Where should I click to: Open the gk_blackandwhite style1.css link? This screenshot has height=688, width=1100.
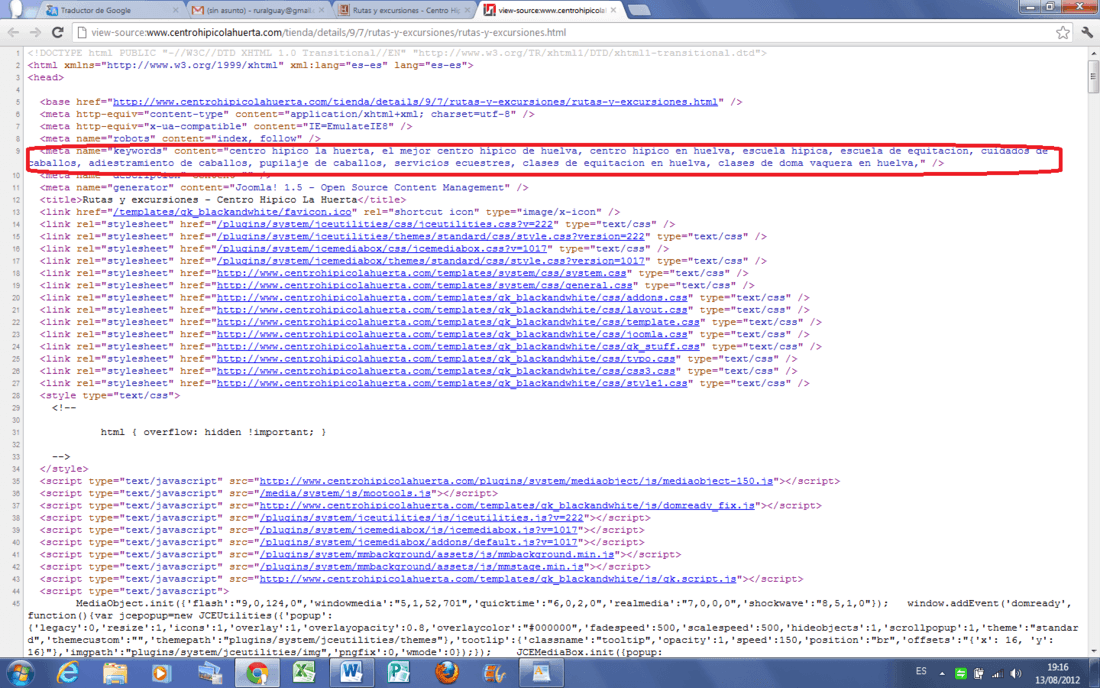point(452,384)
